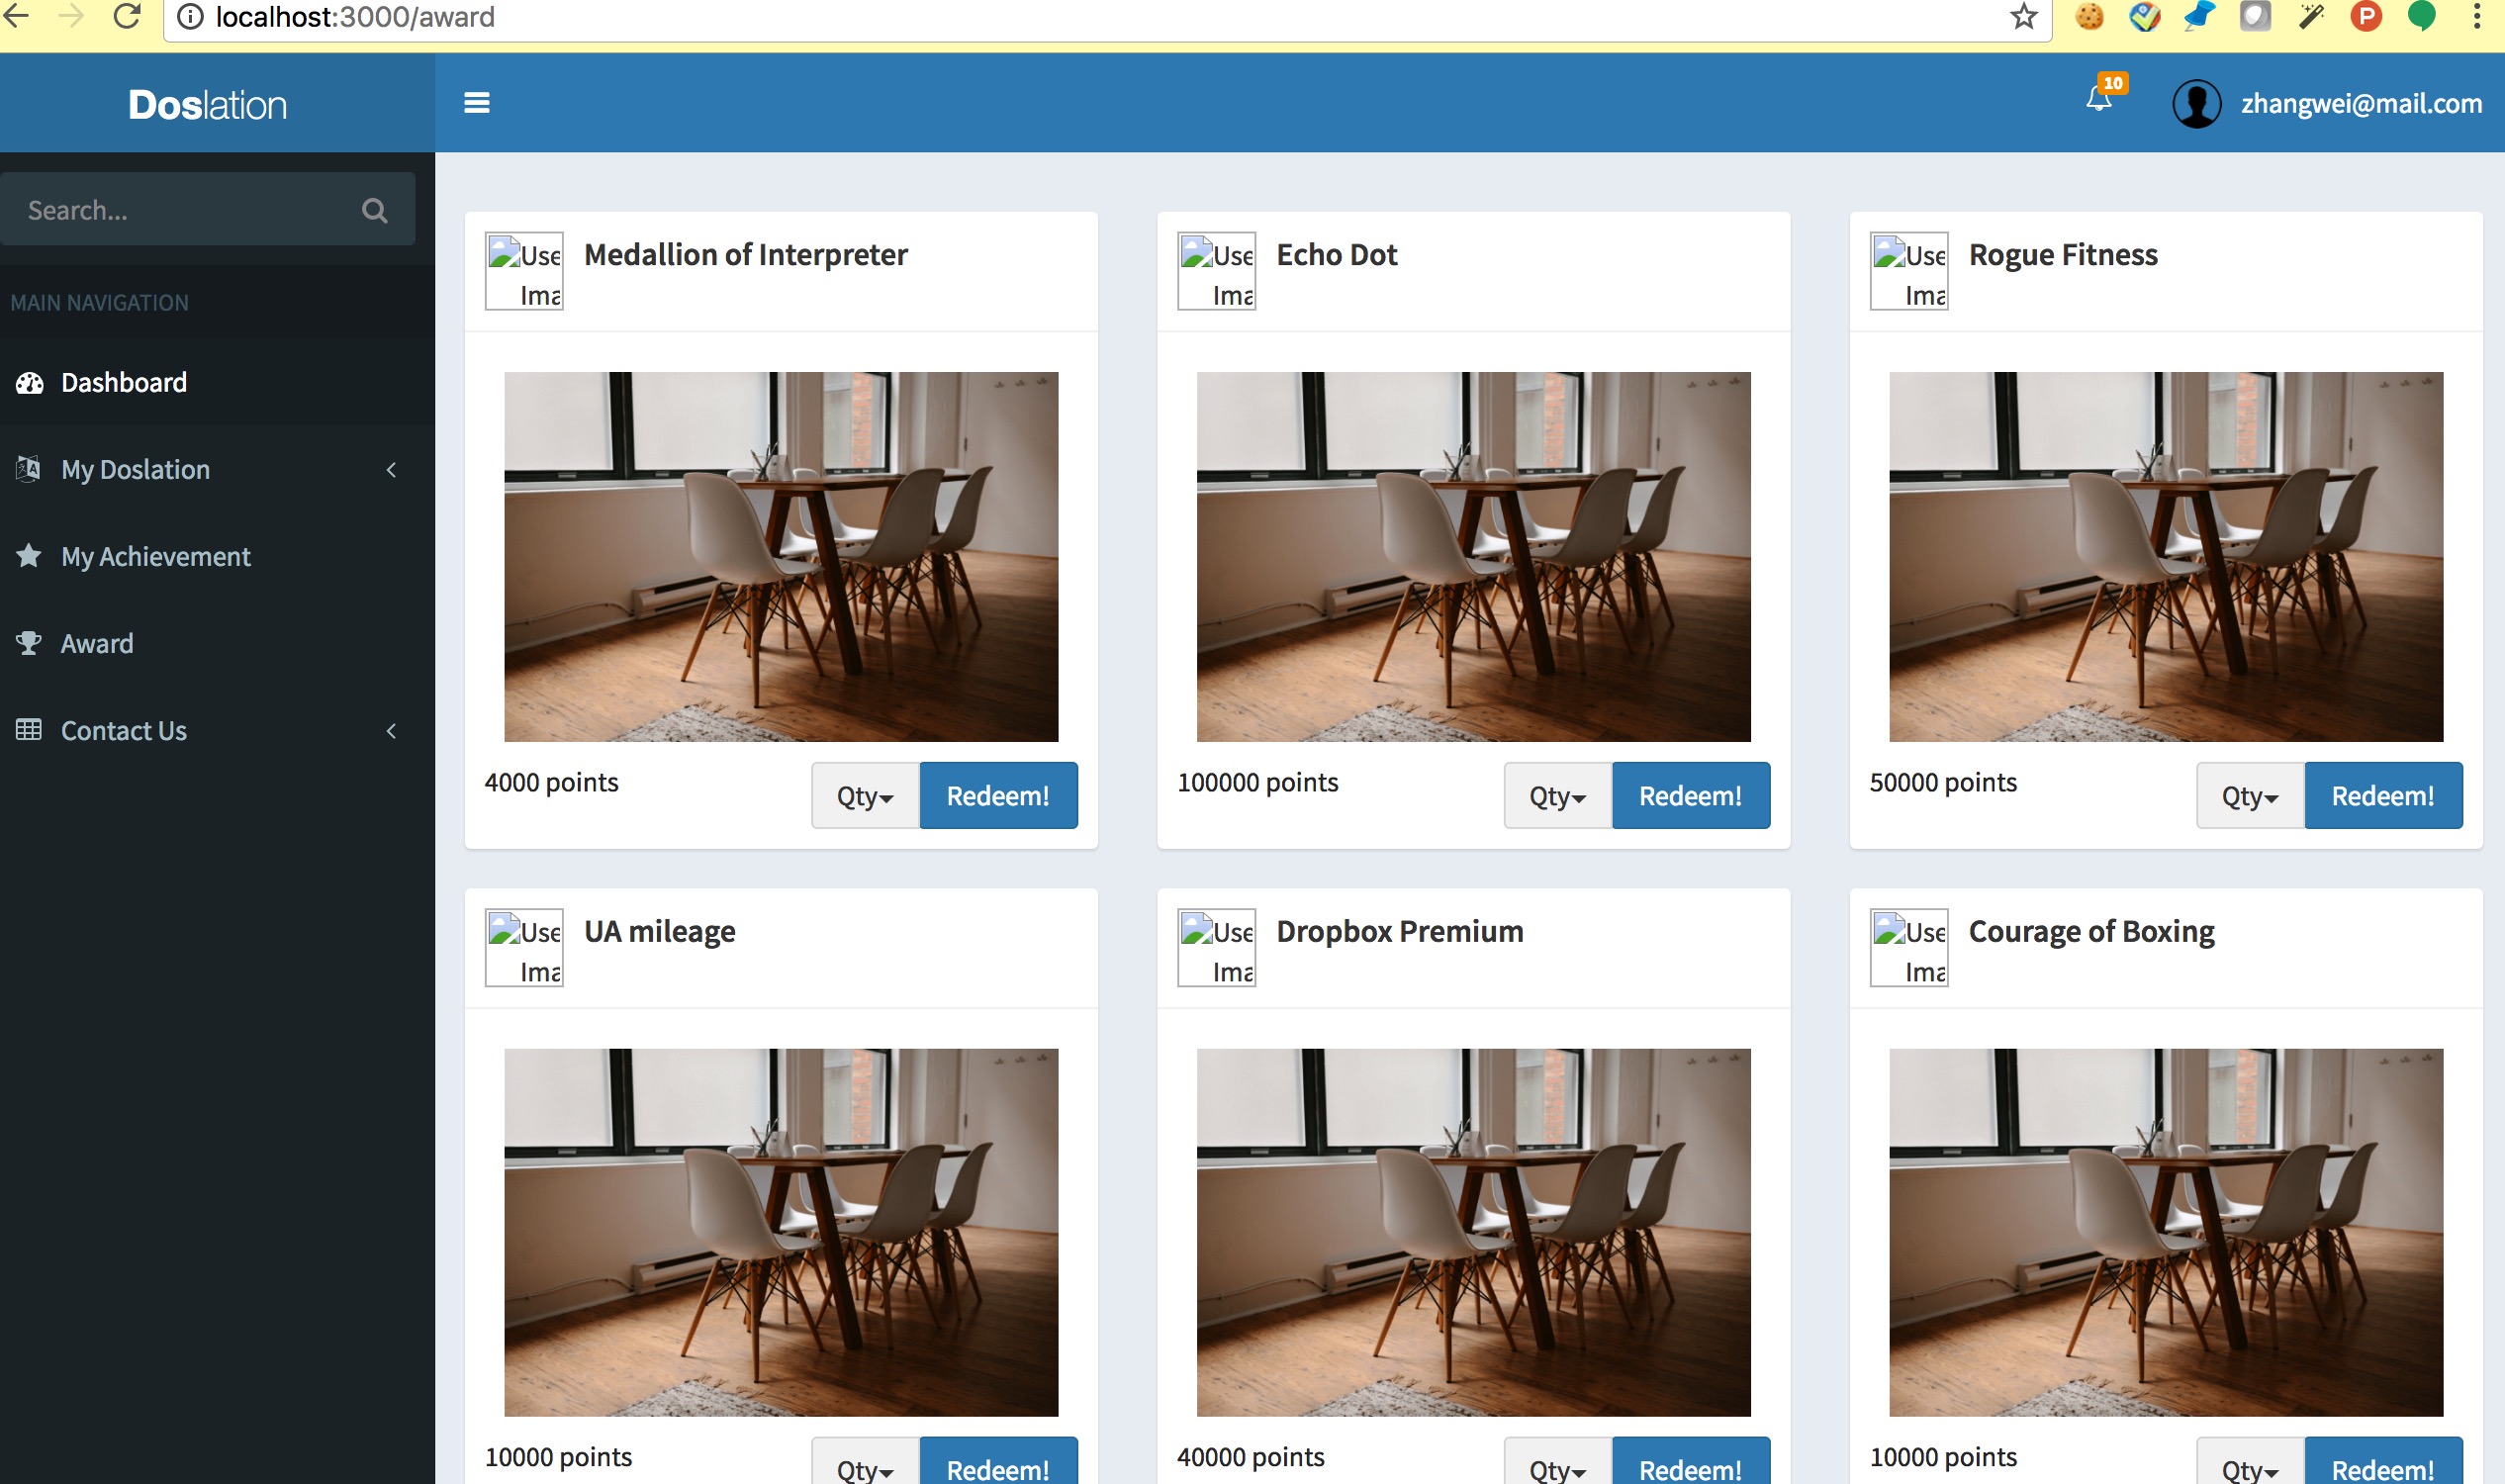Toggle the hamburger sidebar menu icon
Image resolution: width=2505 pixels, height=1484 pixels.
click(x=476, y=103)
